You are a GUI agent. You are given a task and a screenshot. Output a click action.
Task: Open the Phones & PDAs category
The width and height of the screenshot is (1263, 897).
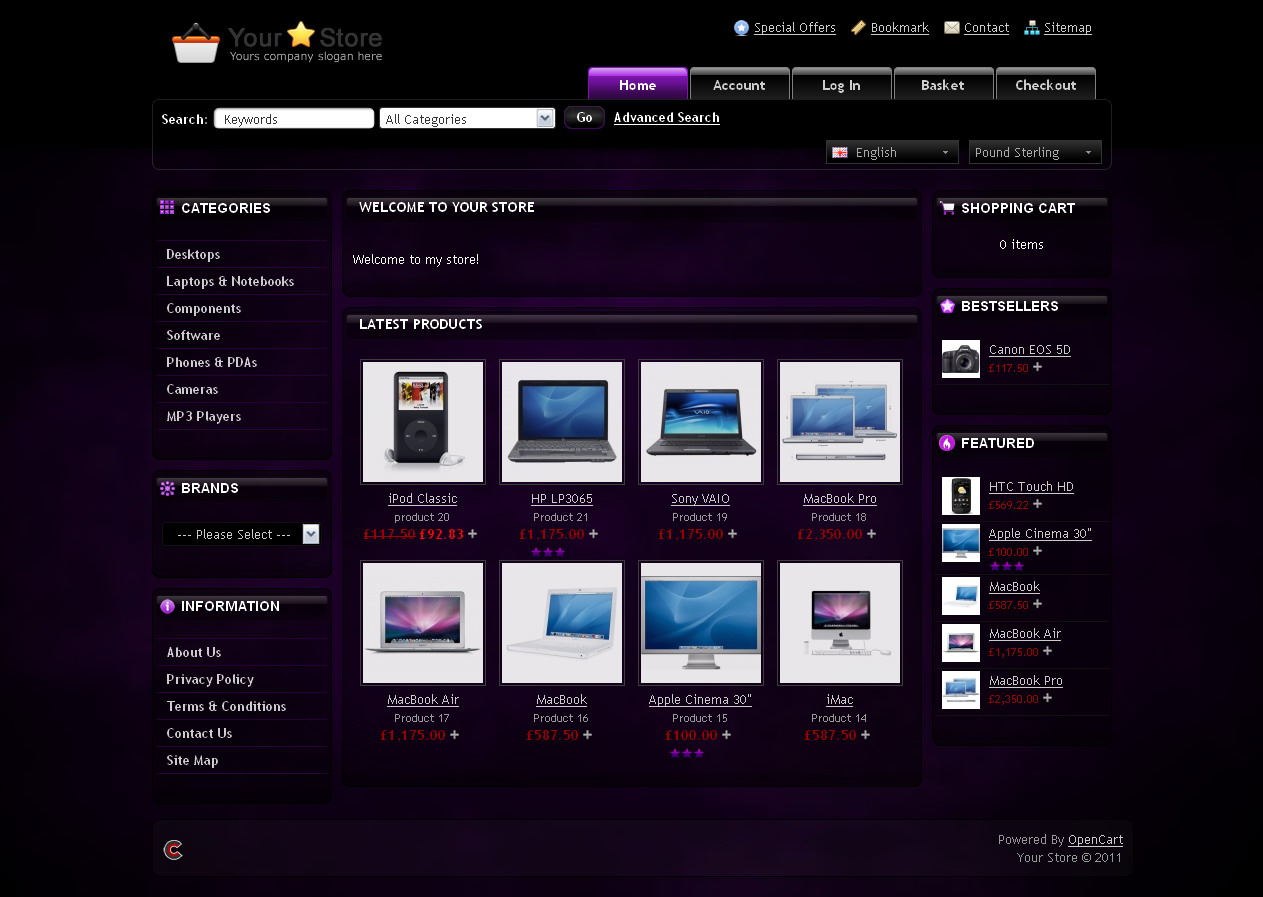click(x=212, y=362)
